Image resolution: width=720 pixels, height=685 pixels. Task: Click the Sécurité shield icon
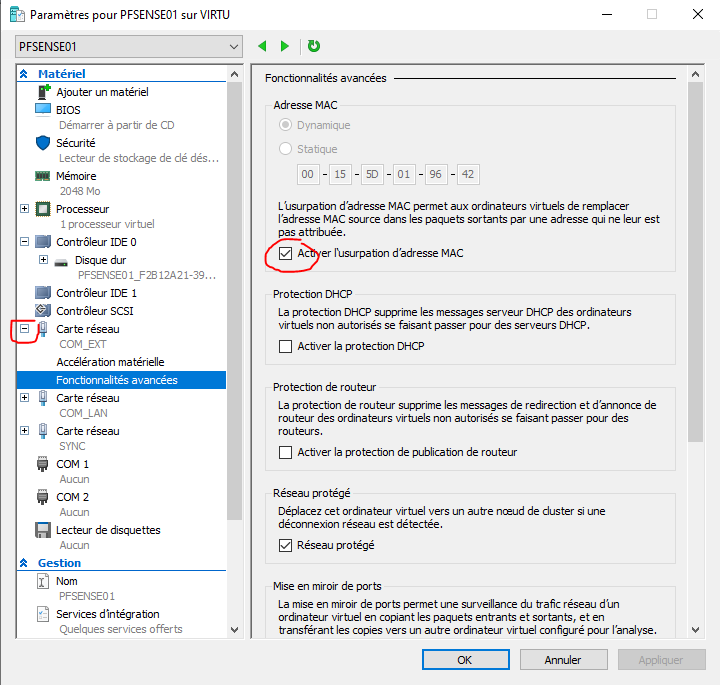43,143
